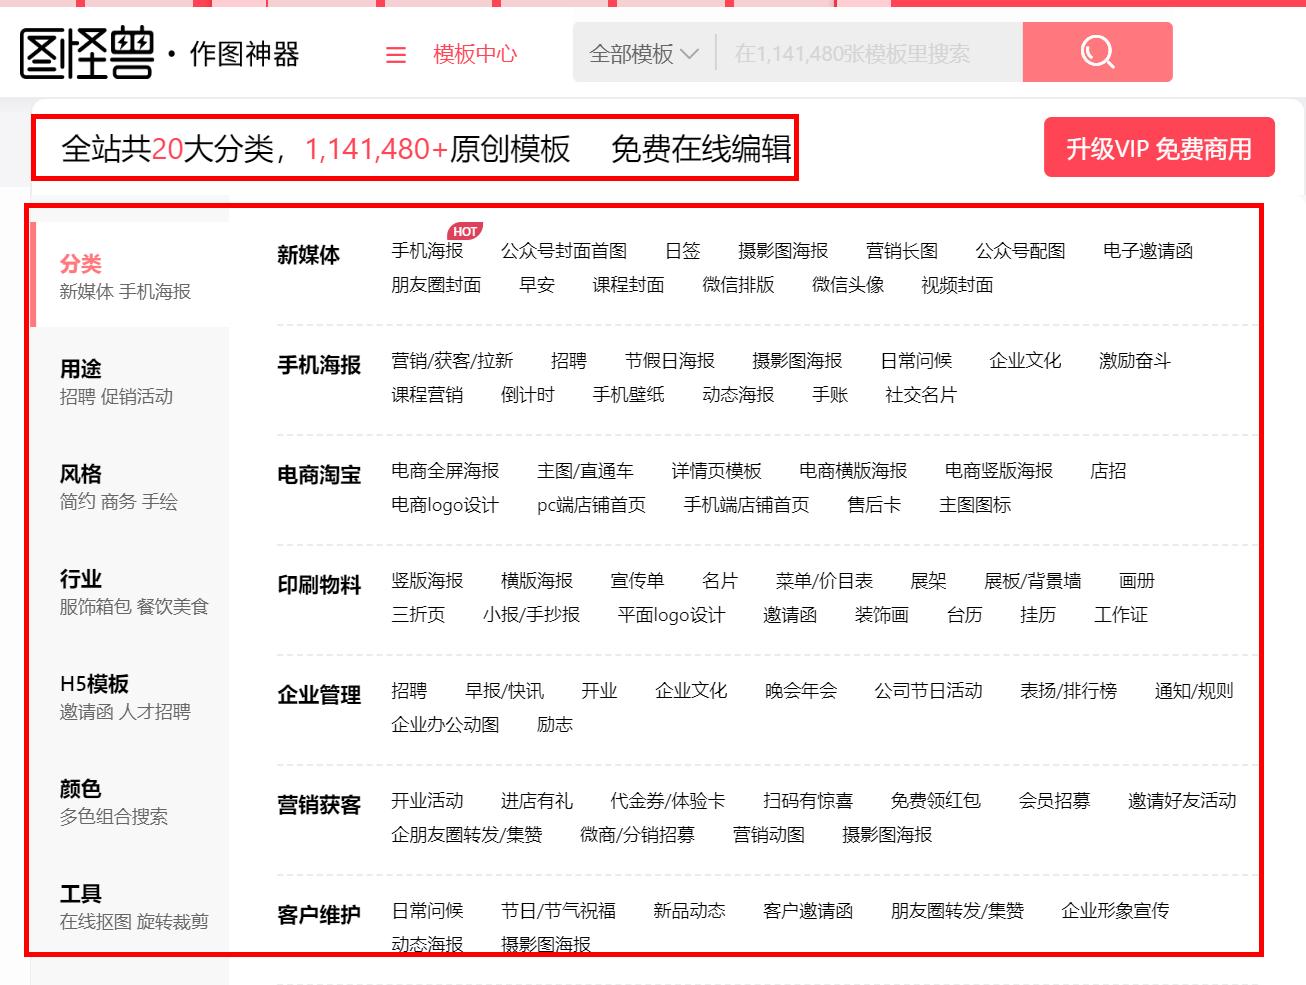
Task: Click the magnifier search icon
Action: point(1097,53)
